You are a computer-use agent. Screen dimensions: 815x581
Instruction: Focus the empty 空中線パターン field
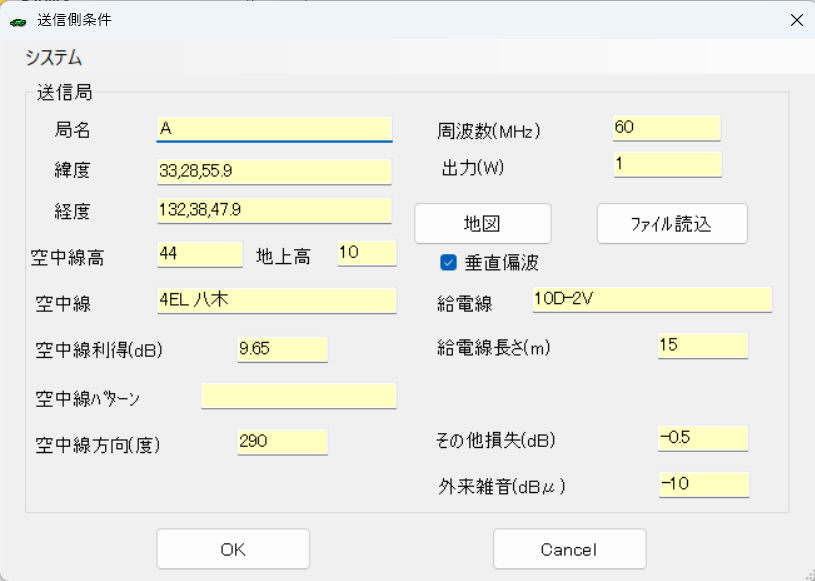298,396
